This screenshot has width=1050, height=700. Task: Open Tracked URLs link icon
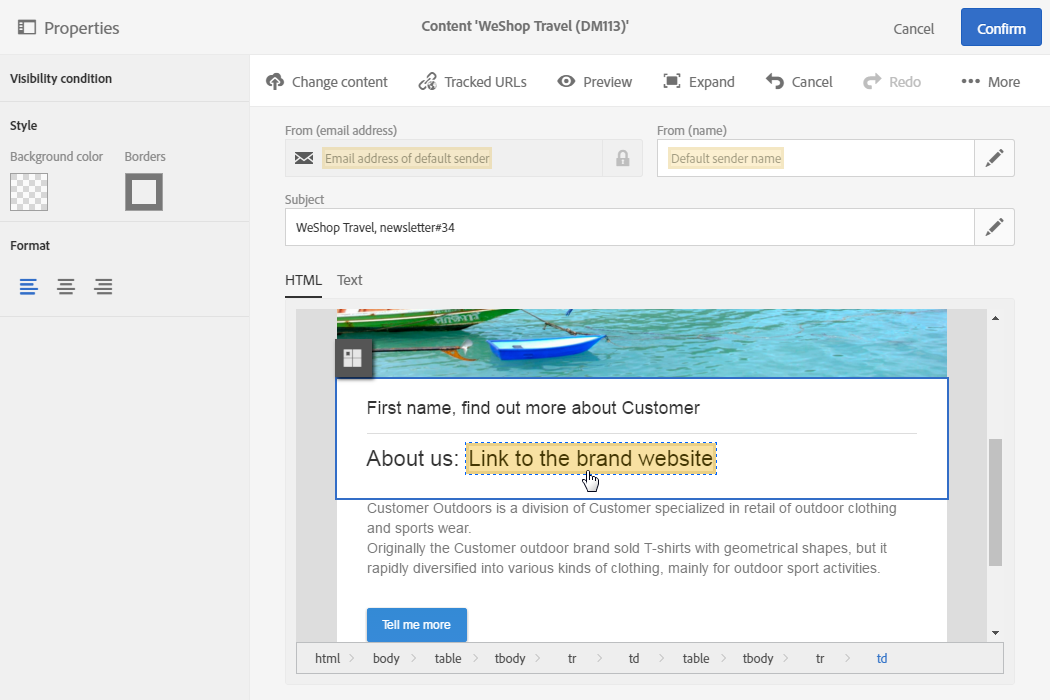(x=427, y=82)
